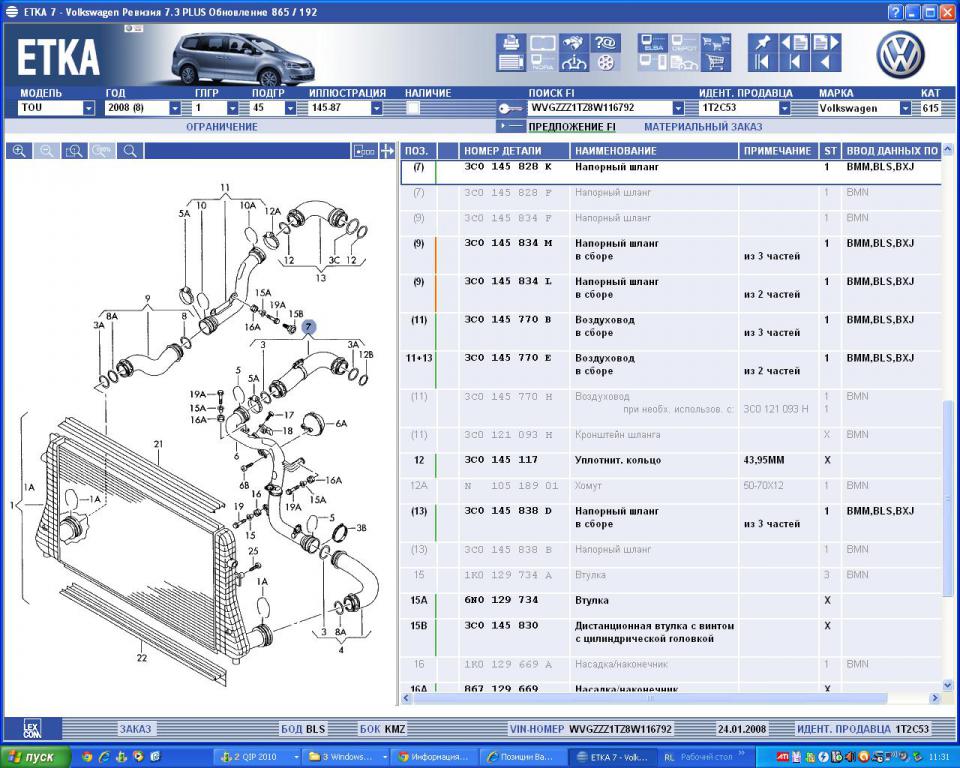Viewport: 960px width, 768px height.
Task: Click the info fork icon
Action: [x=574, y=62]
